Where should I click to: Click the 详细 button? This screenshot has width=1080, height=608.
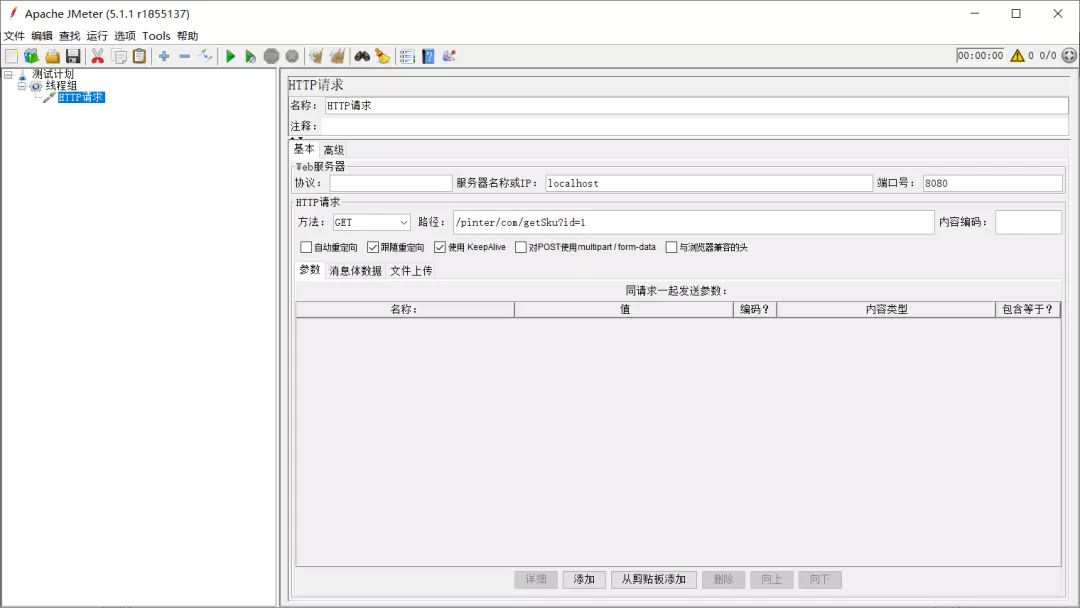(x=536, y=579)
